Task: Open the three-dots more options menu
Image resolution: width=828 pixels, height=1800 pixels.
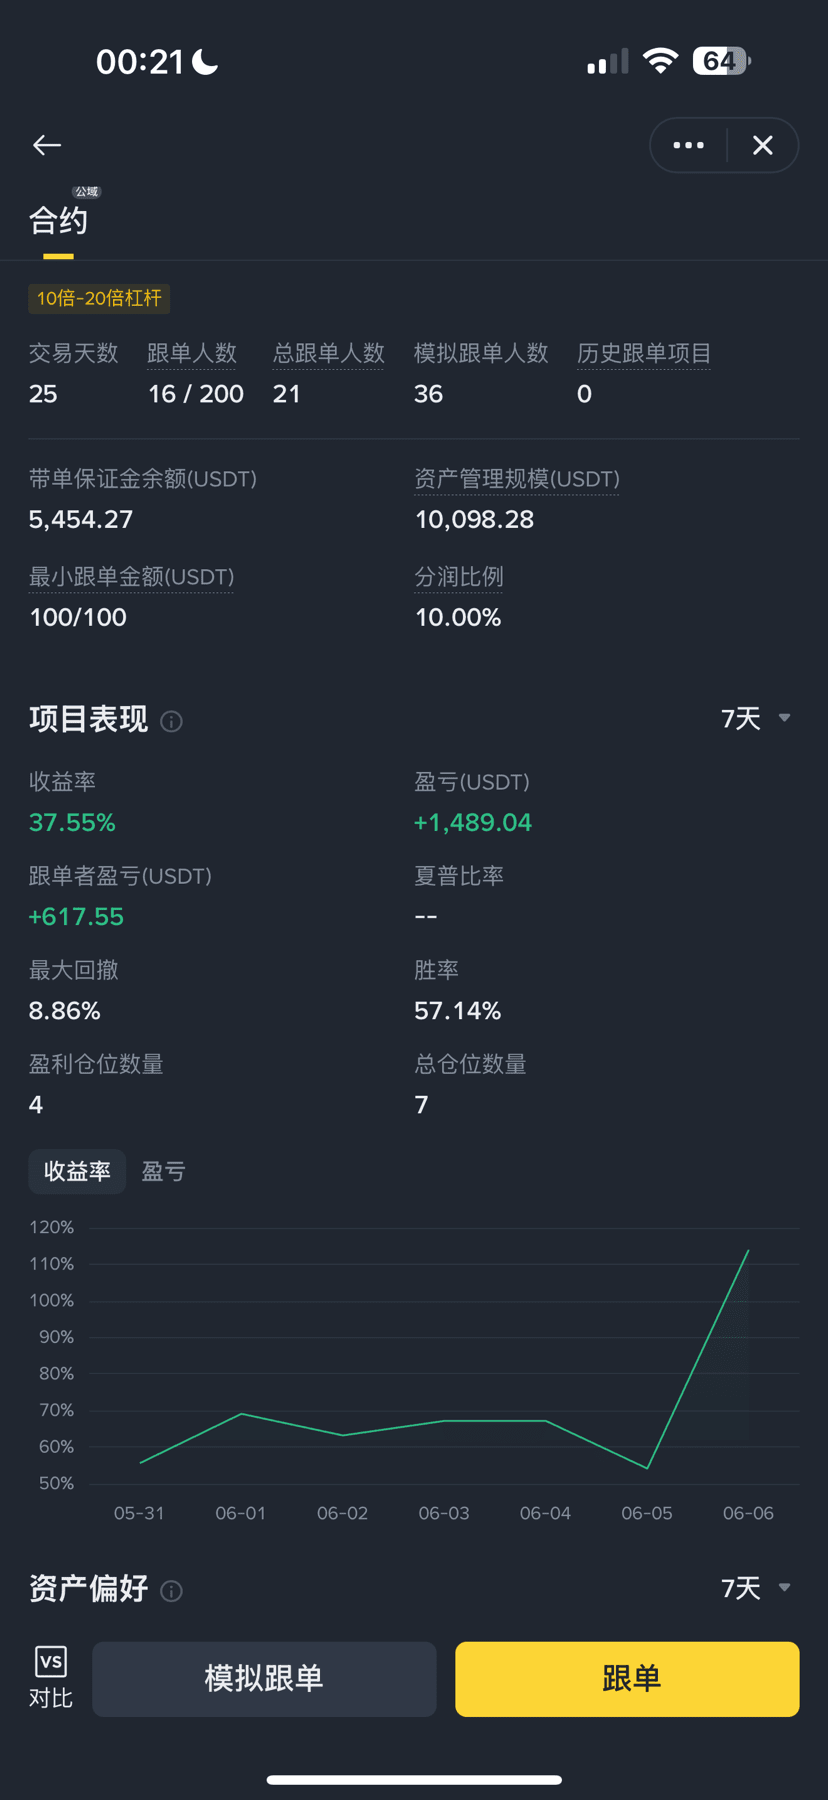Action: point(688,145)
